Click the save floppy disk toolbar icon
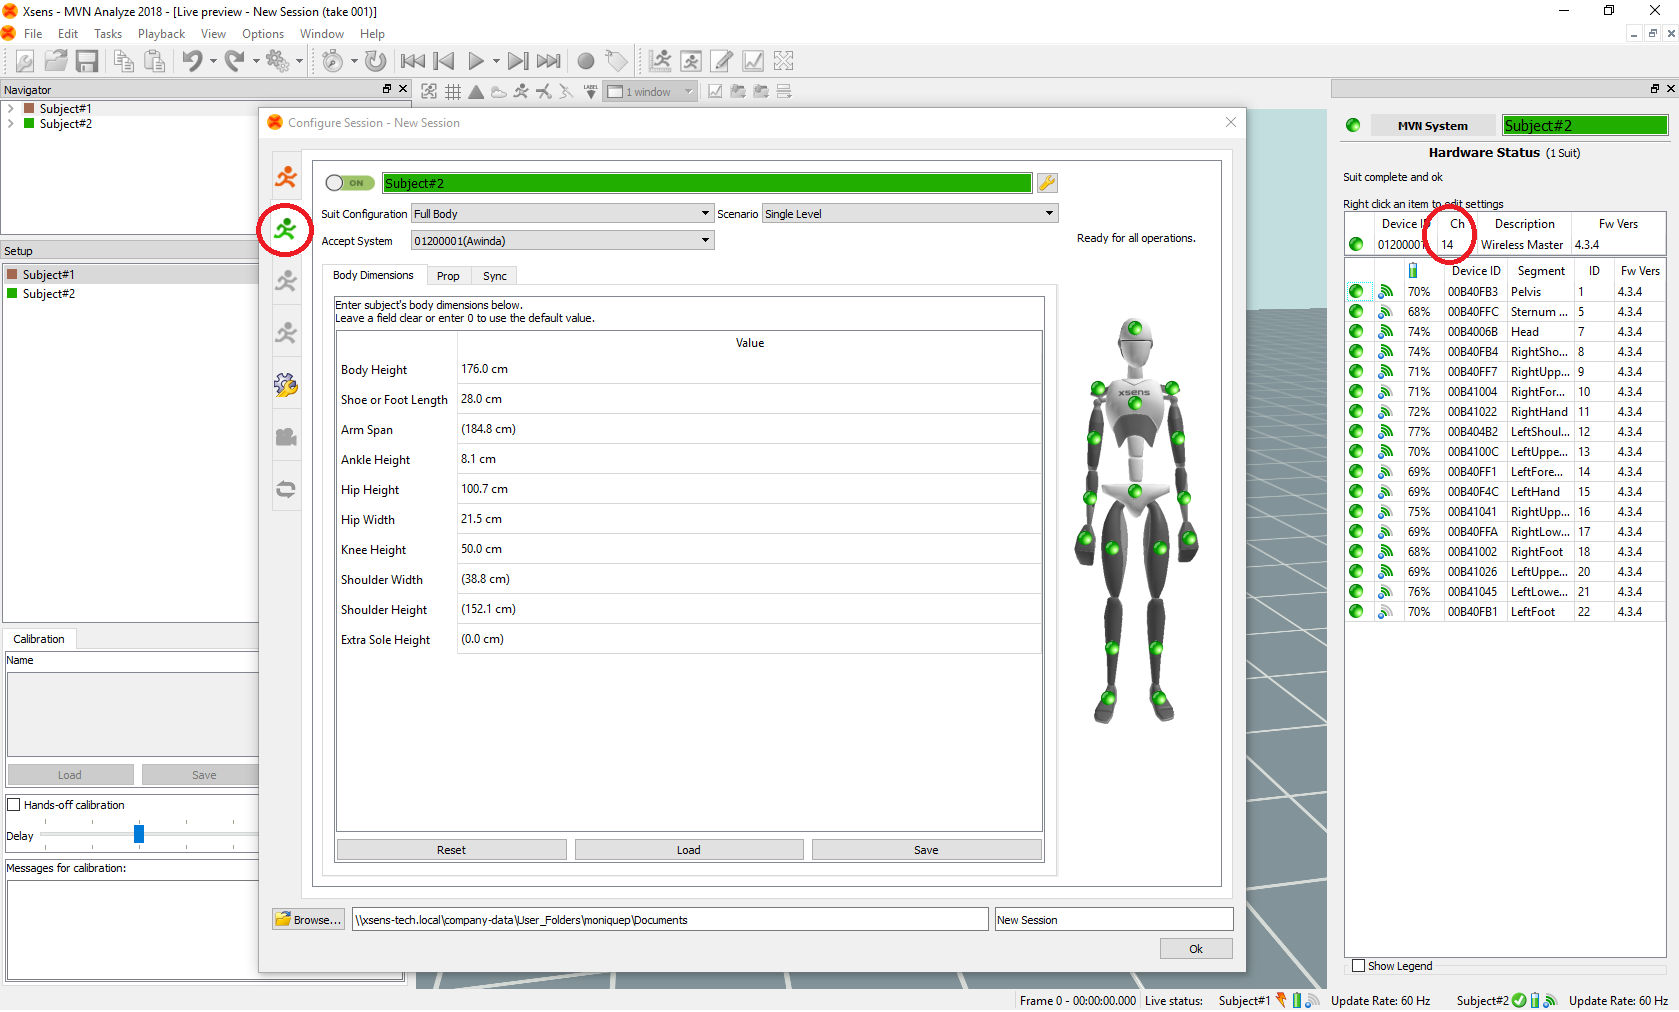Image resolution: width=1679 pixels, height=1012 pixels. [x=87, y=62]
